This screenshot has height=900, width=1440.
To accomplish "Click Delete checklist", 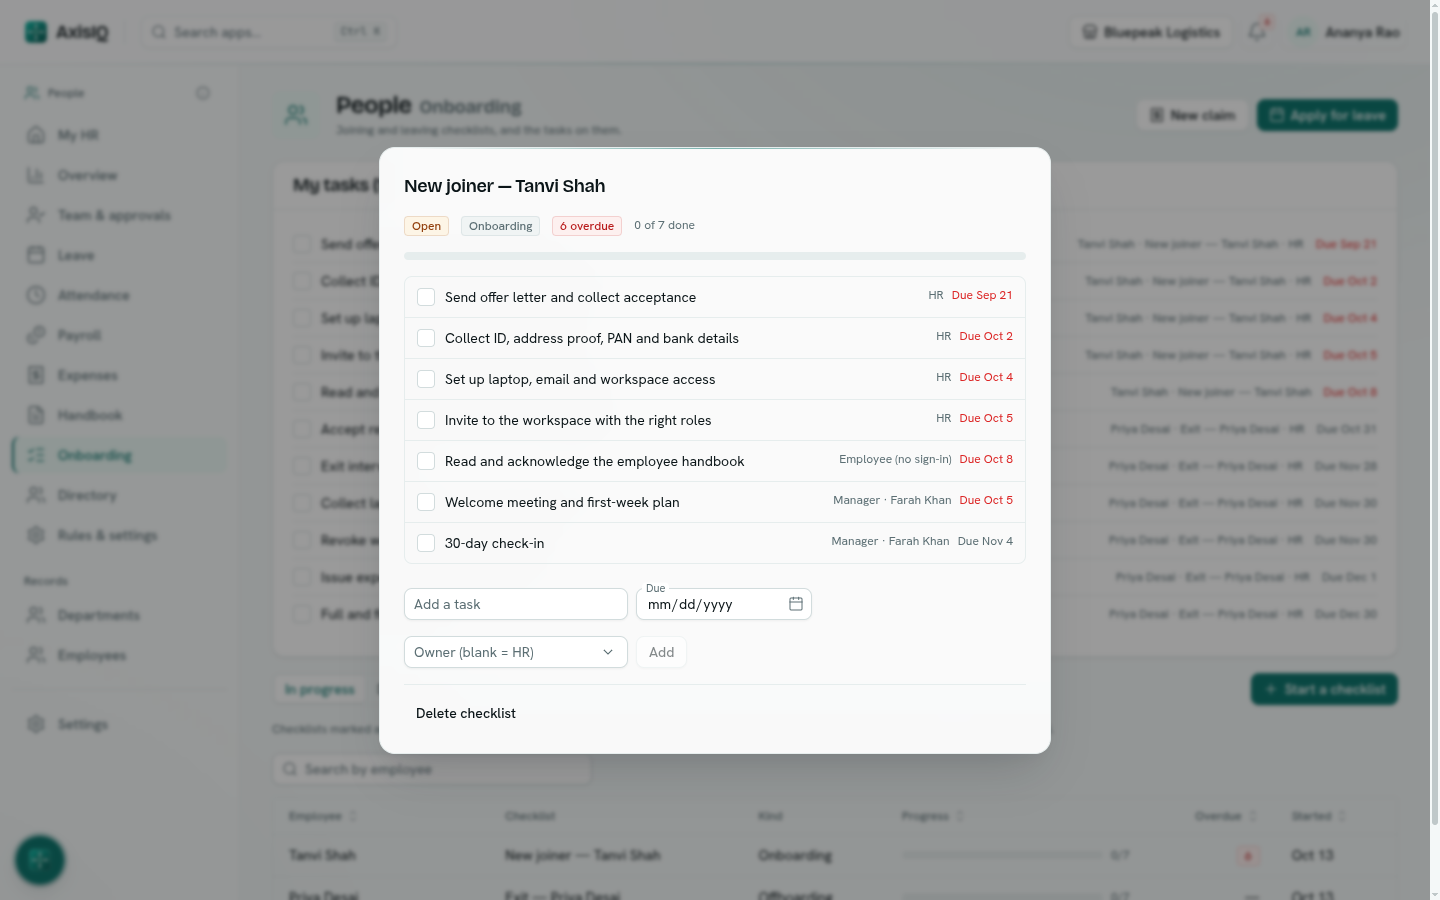I will [466, 713].
